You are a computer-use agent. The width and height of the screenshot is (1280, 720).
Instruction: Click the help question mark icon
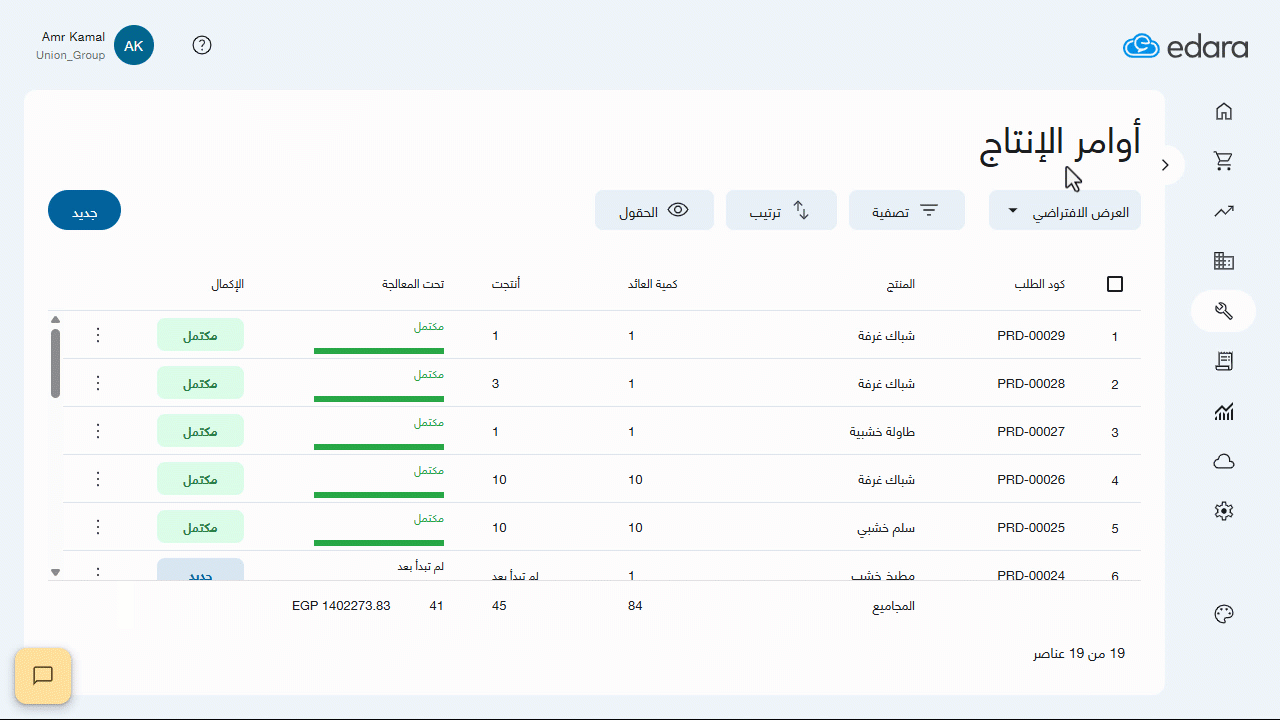click(x=202, y=45)
